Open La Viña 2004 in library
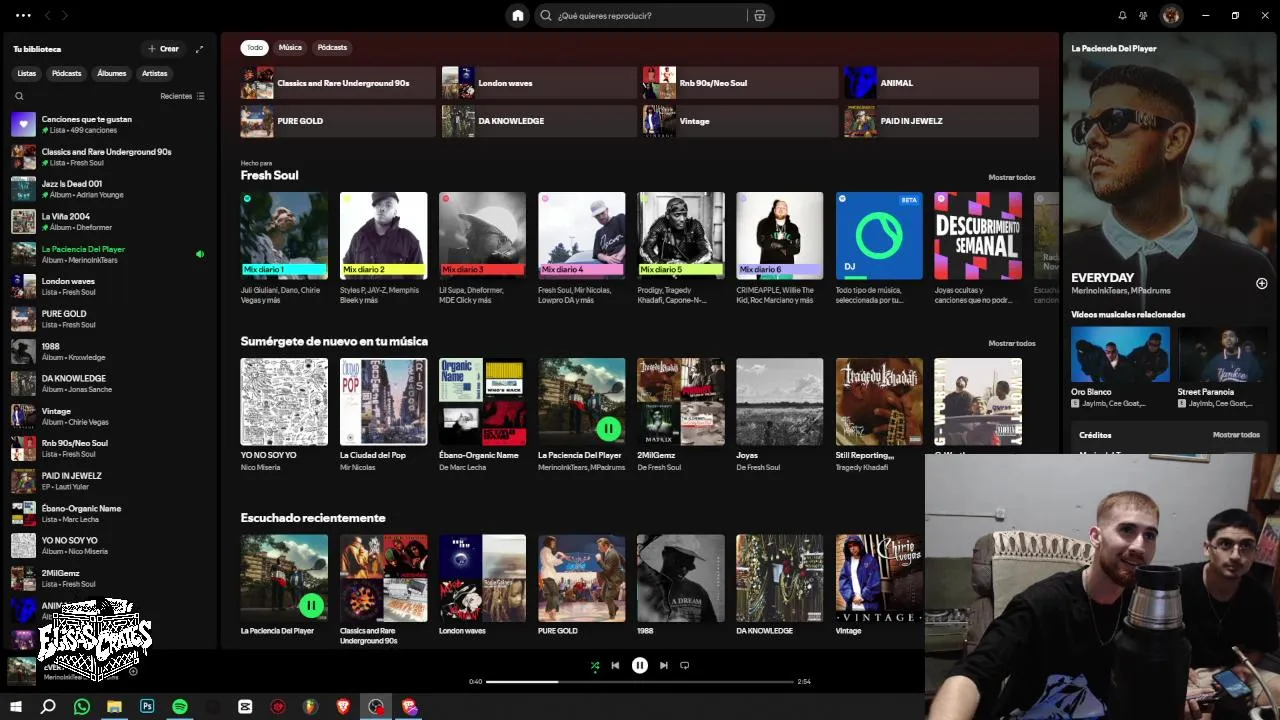Viewport: 1280px width, 720px height. pyautogui.click(x=109, y=221)
